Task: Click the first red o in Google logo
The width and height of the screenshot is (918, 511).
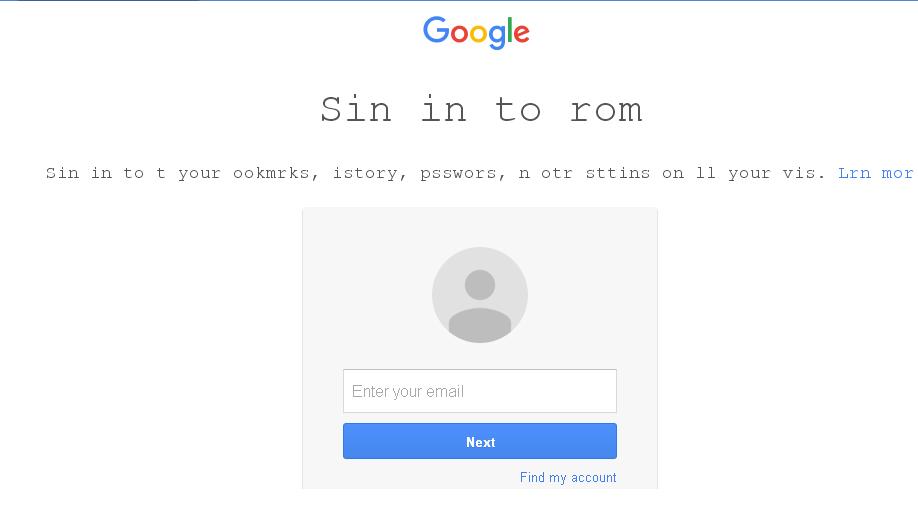Action: [x=459, y=34]
